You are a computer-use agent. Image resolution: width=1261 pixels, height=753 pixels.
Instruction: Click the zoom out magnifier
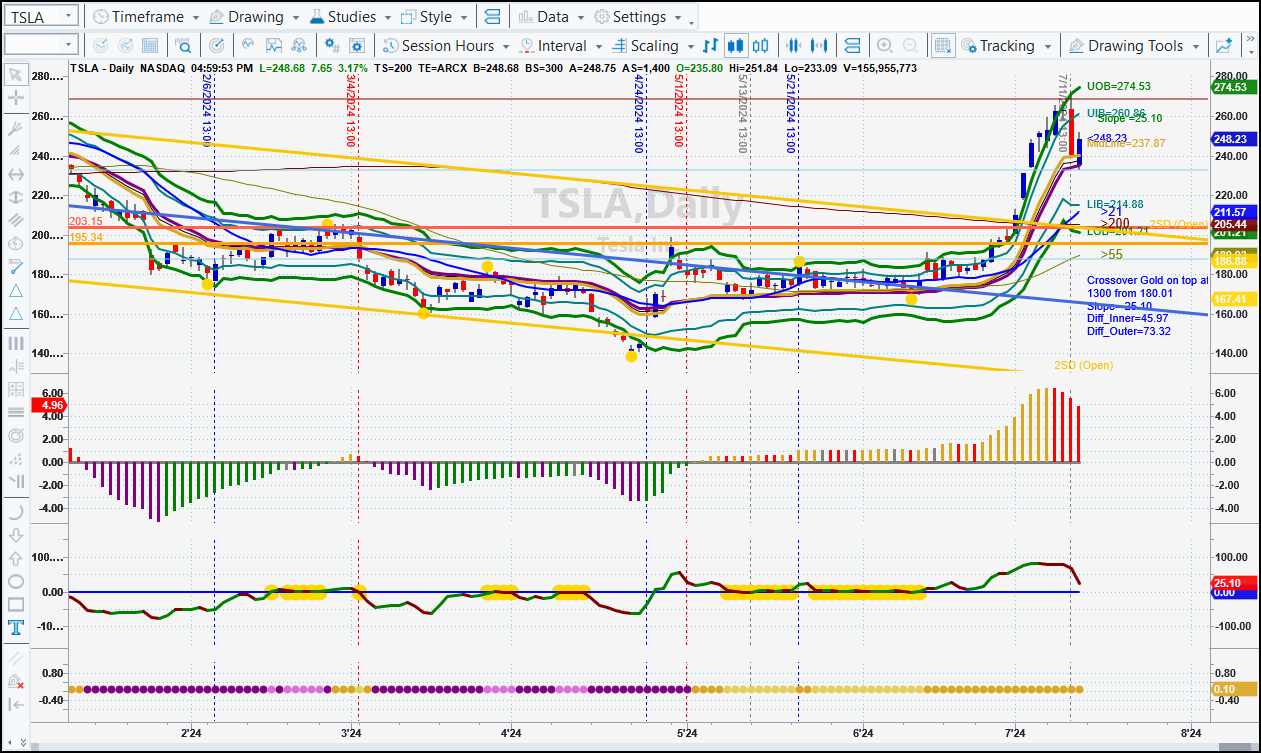[910, 46]
